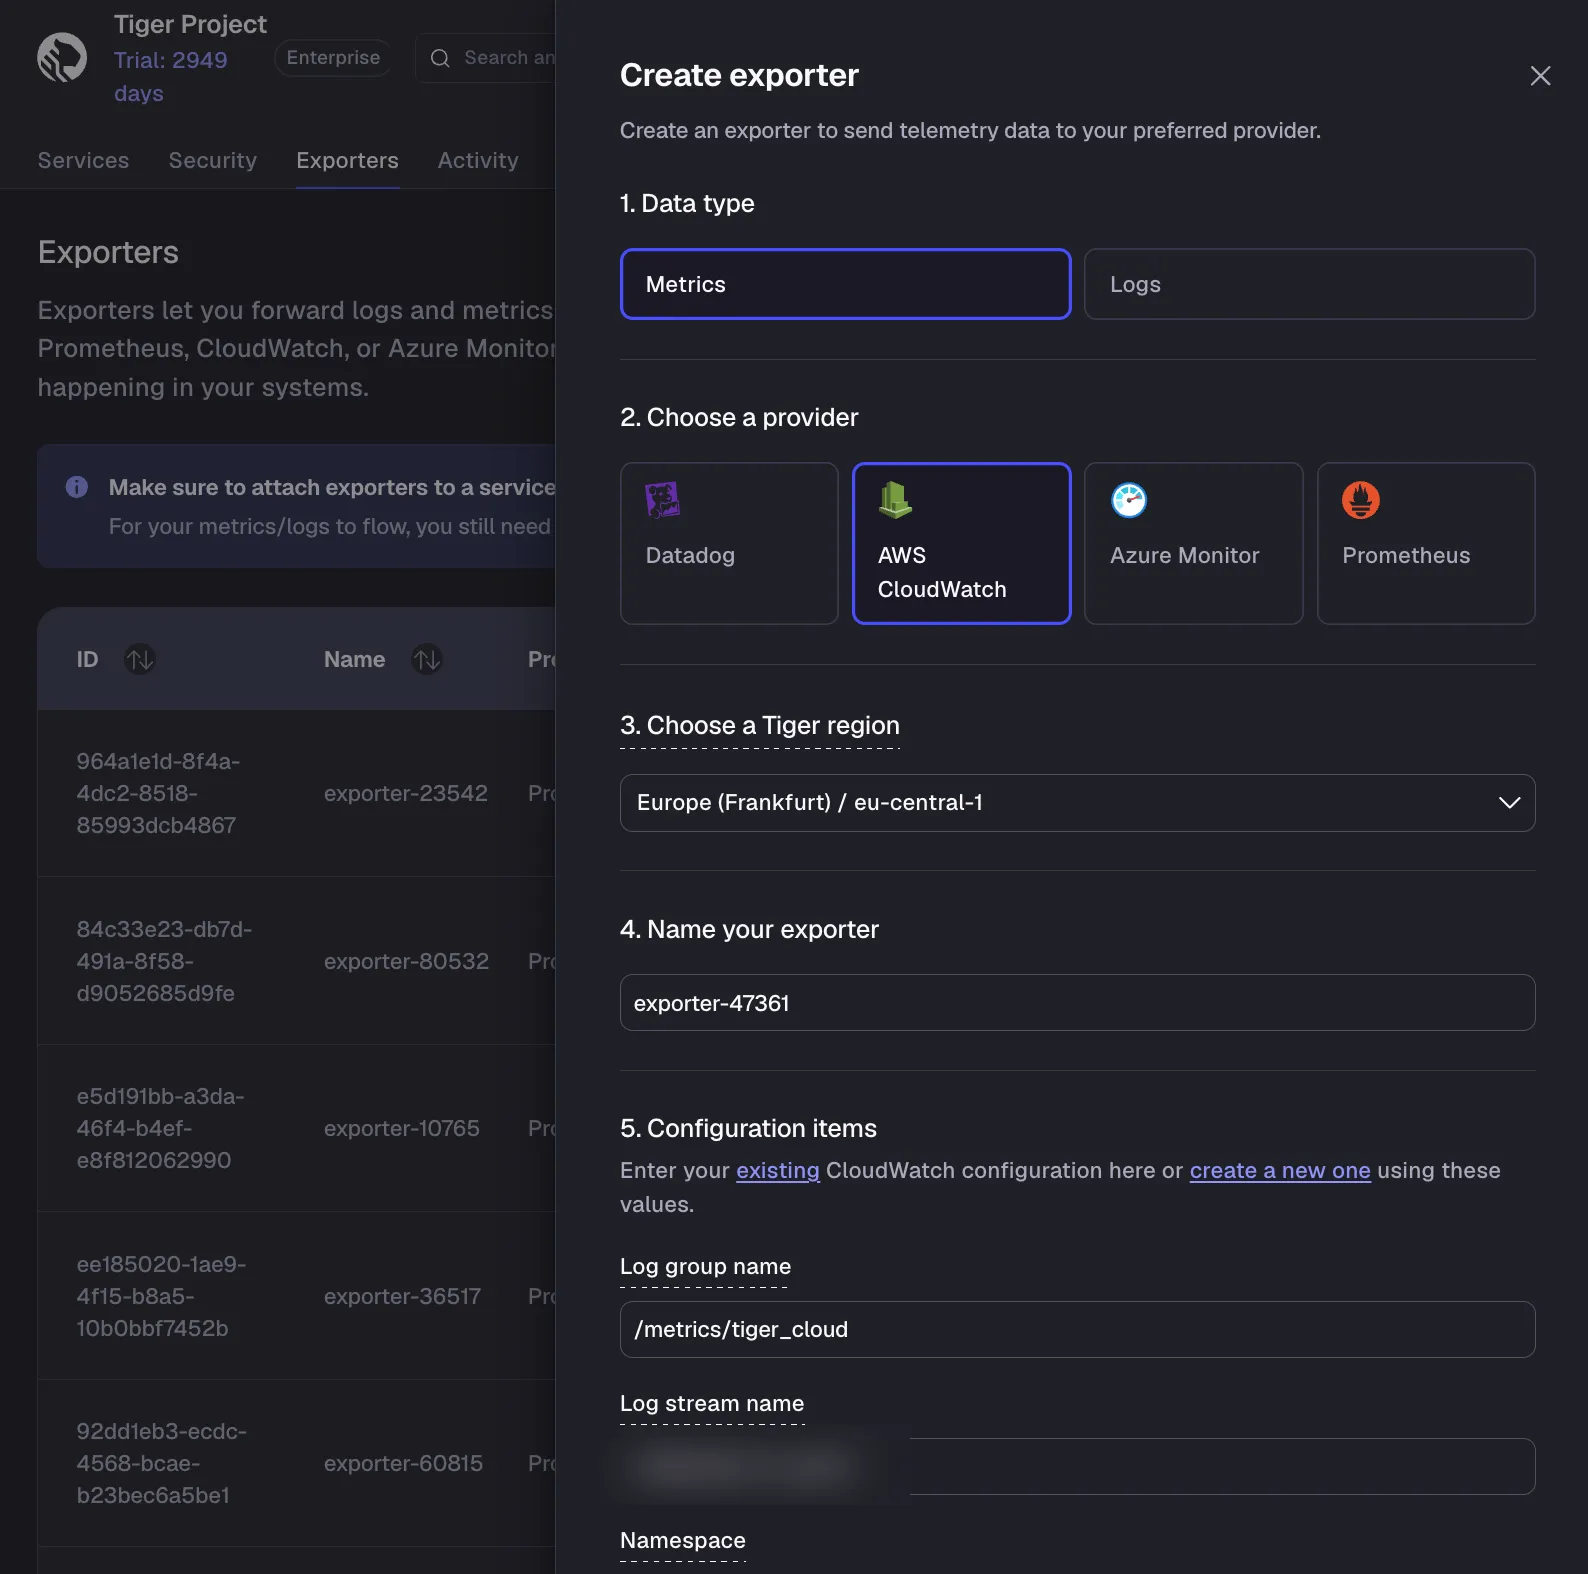Click the Log group name label

coord(705,1267)
